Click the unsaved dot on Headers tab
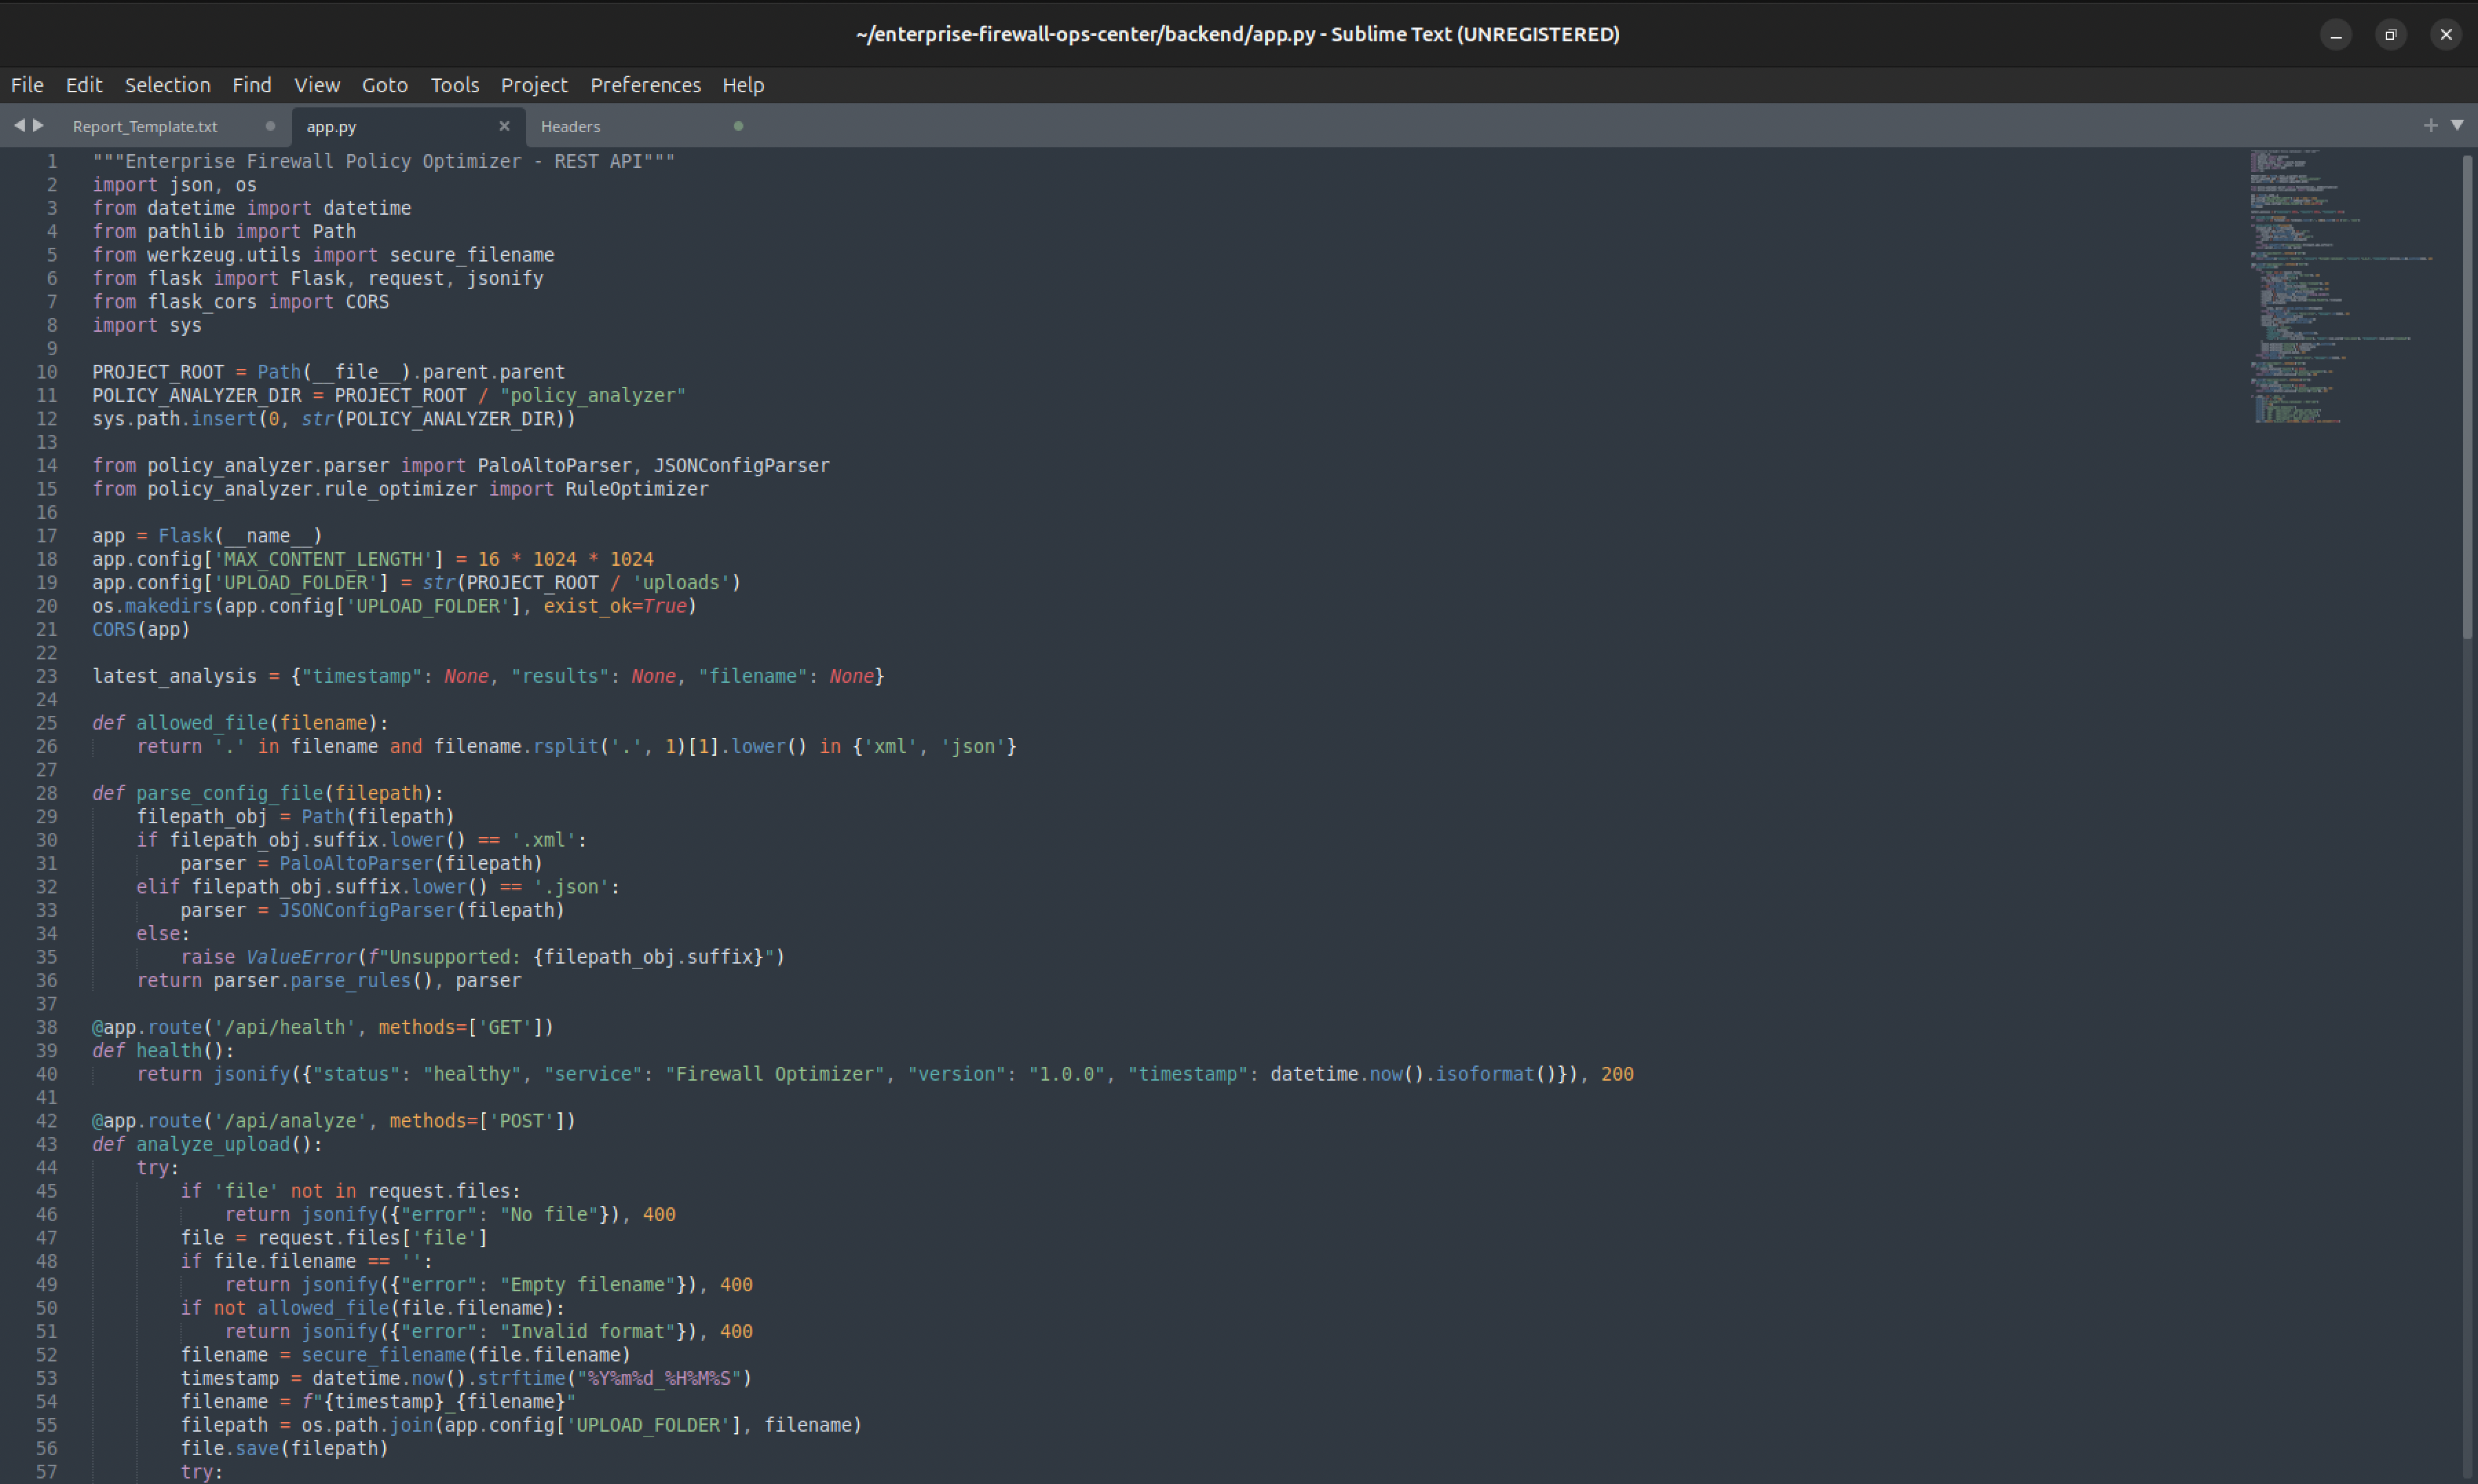The width and height of the screenshot is (2478, 1484). (x=738, y=126)
